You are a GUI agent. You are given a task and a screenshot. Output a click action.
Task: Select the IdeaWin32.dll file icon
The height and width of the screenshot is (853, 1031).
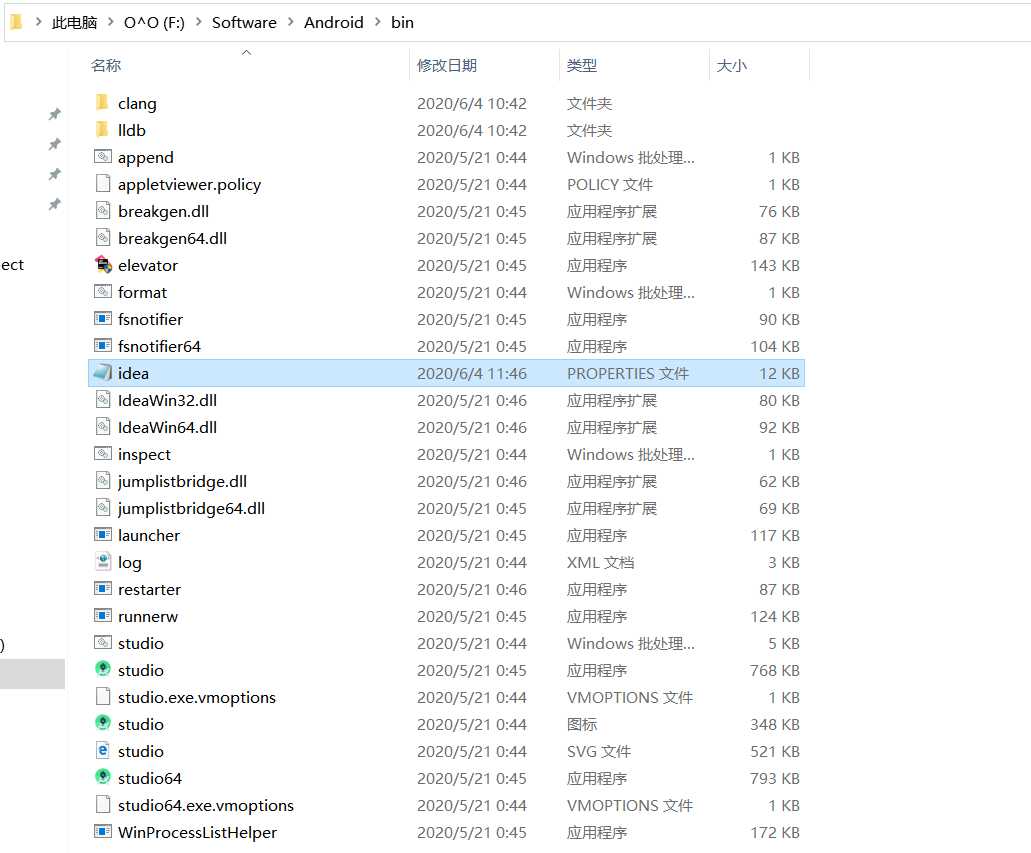coord(103,399)
